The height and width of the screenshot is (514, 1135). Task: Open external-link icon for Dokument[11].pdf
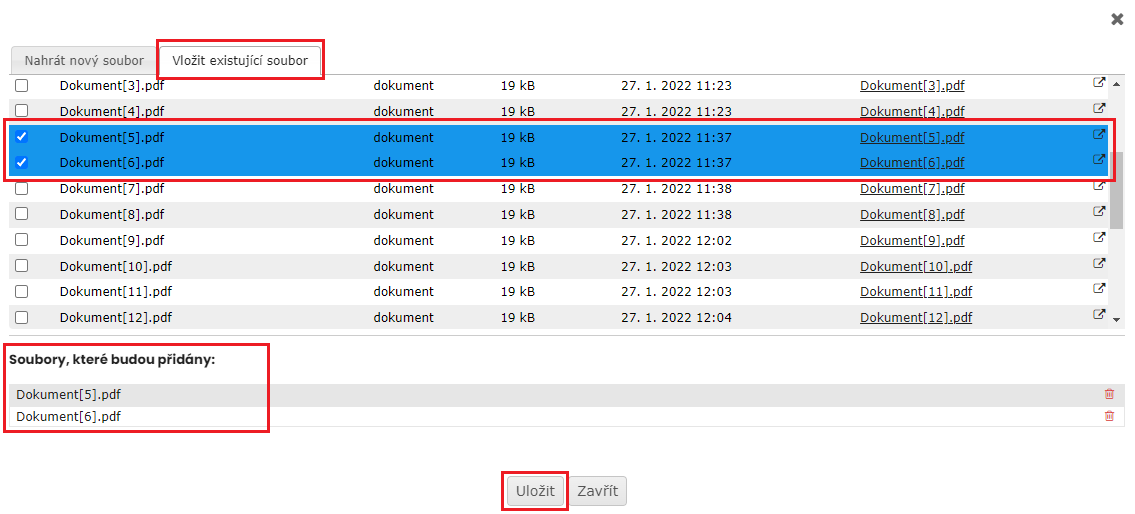point(1099,290)
